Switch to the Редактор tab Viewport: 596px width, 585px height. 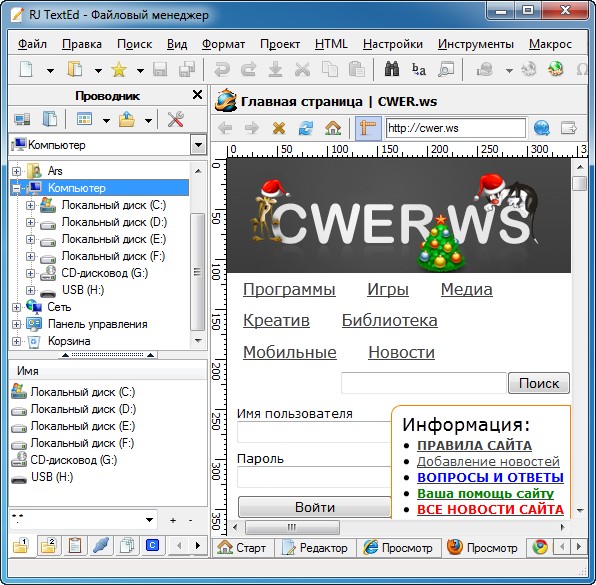pyautogui.click(x=315, y=548)
